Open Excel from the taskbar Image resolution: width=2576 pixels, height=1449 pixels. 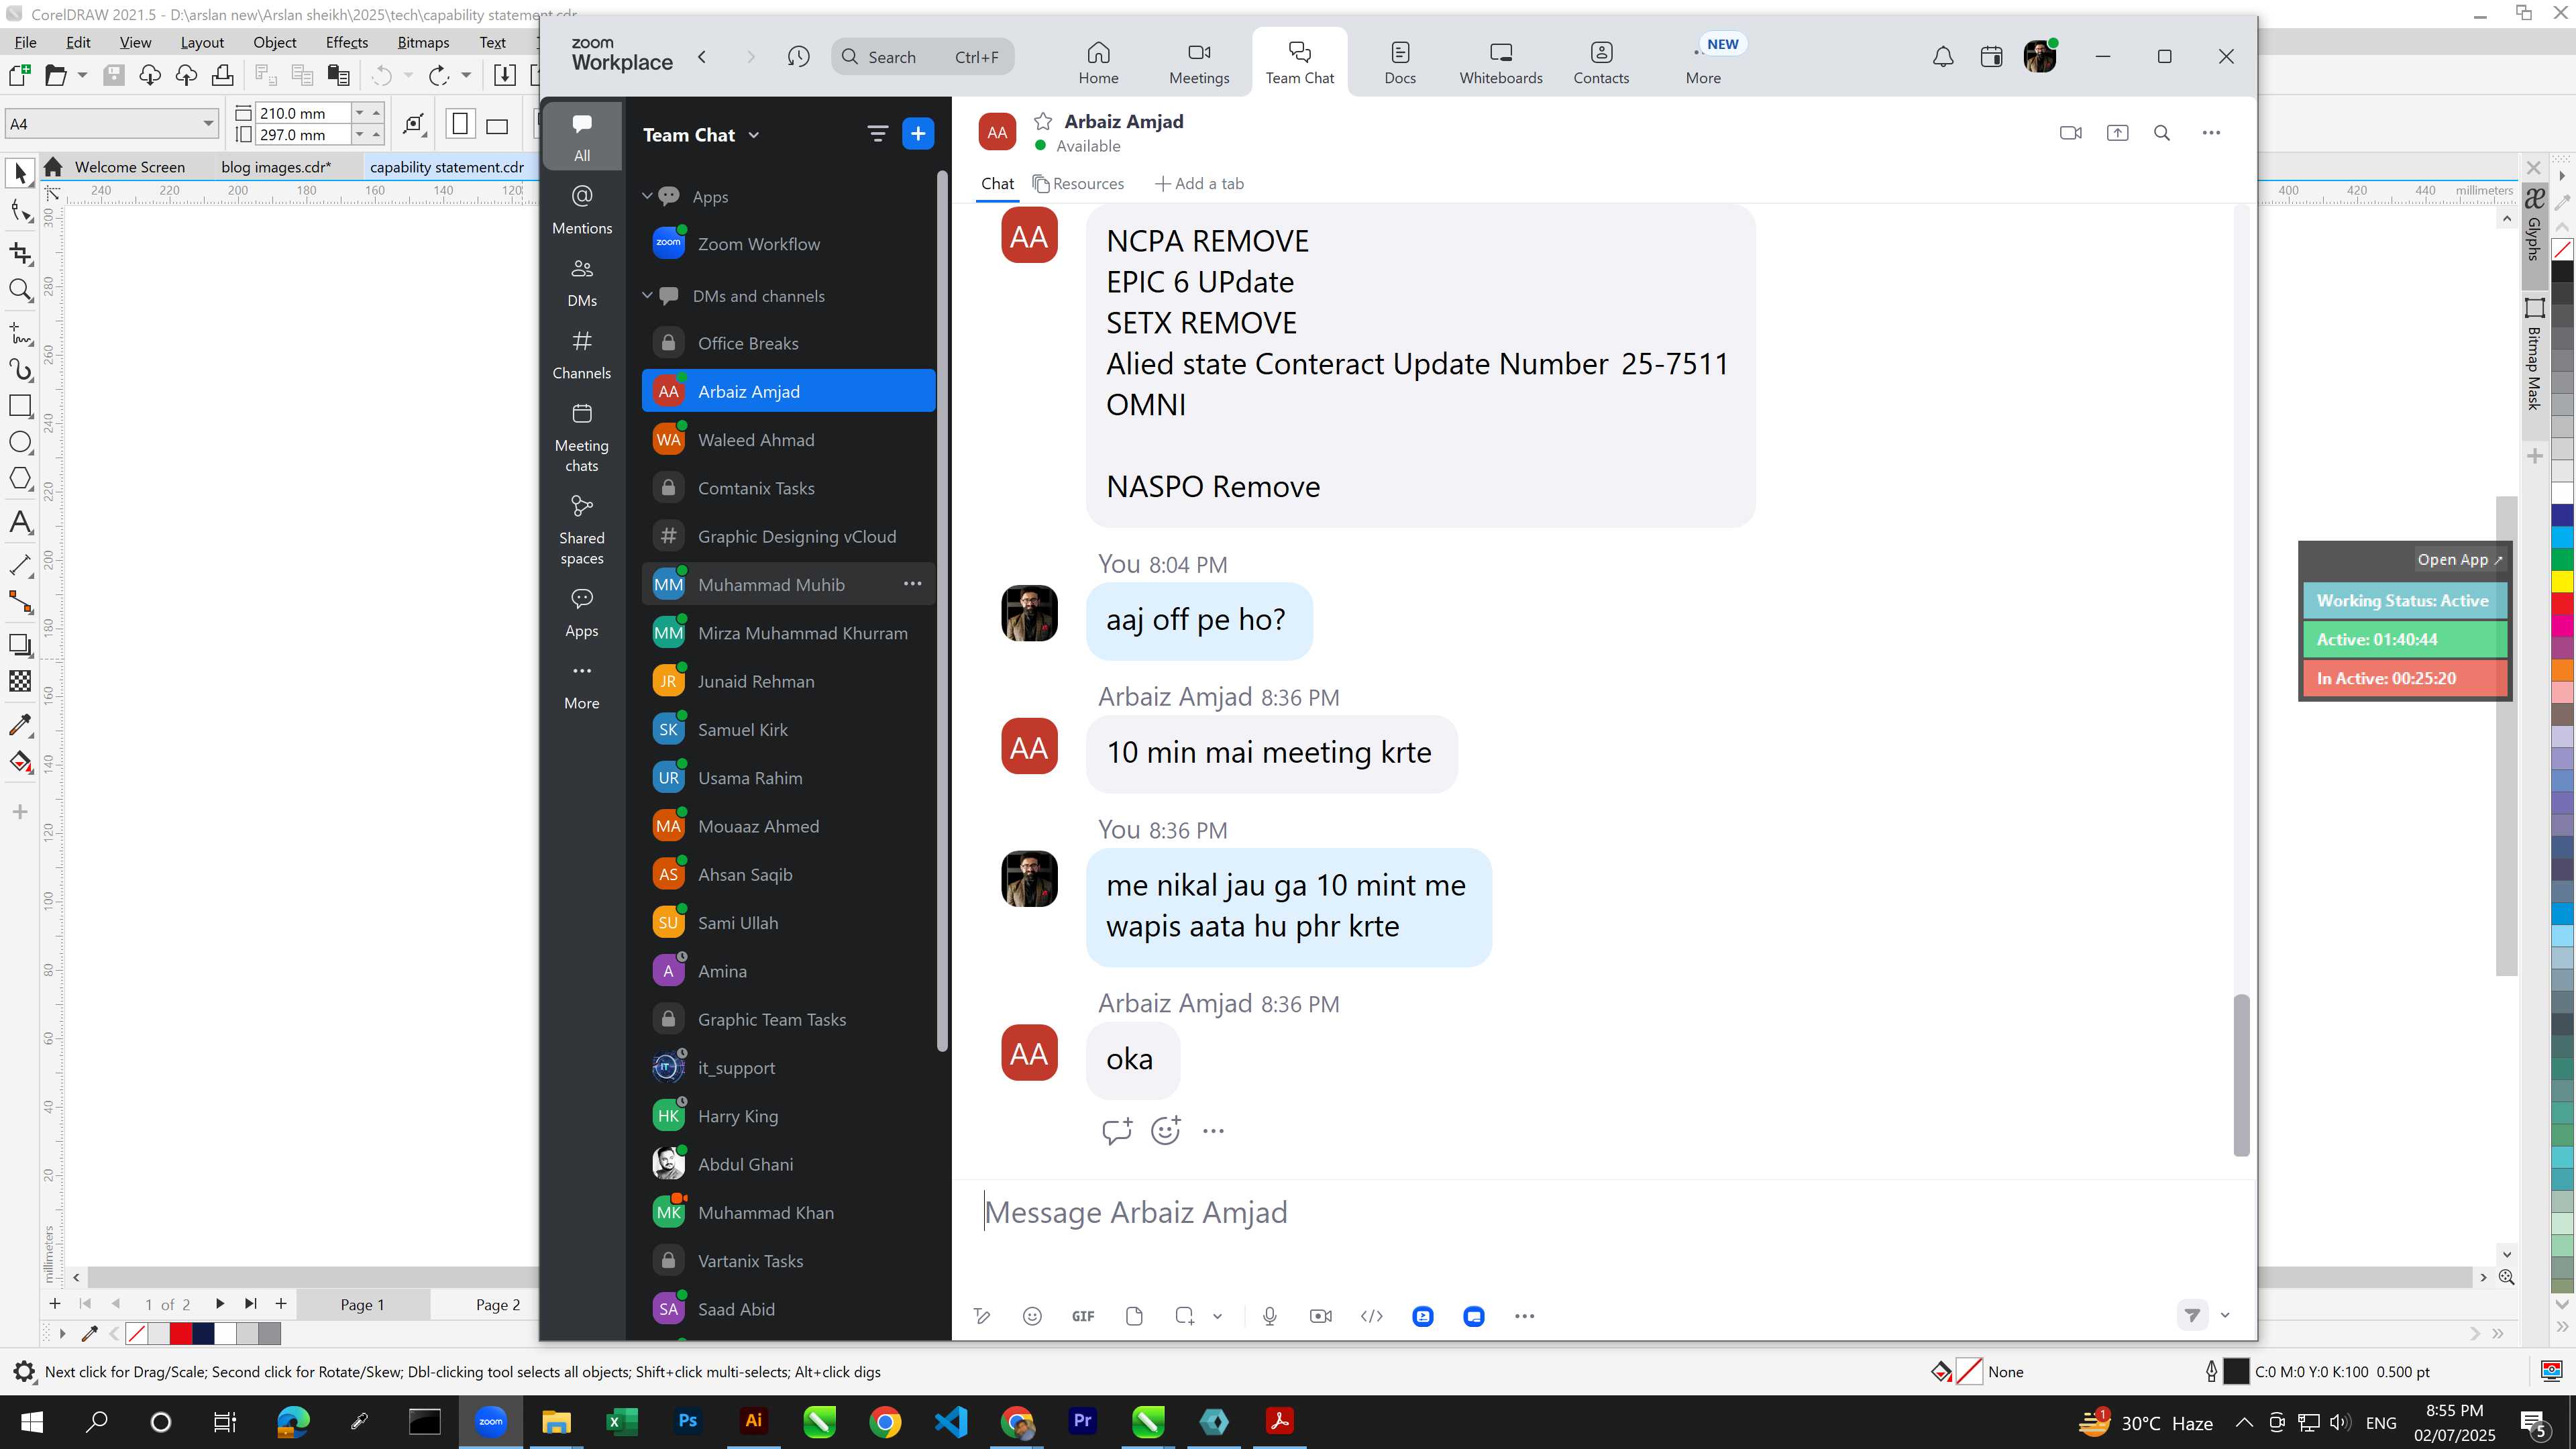(x=622, y=1421)
